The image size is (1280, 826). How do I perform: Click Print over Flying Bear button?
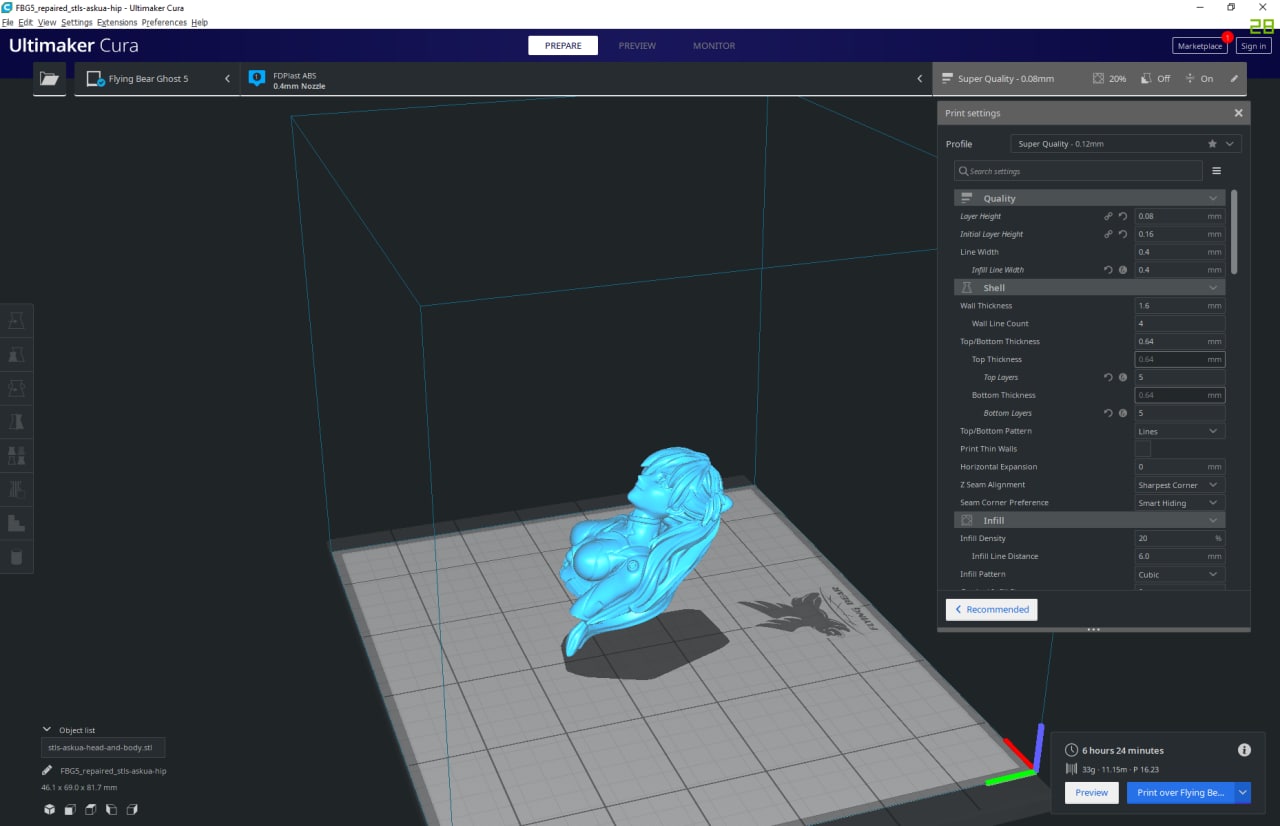coord(1181,793)
